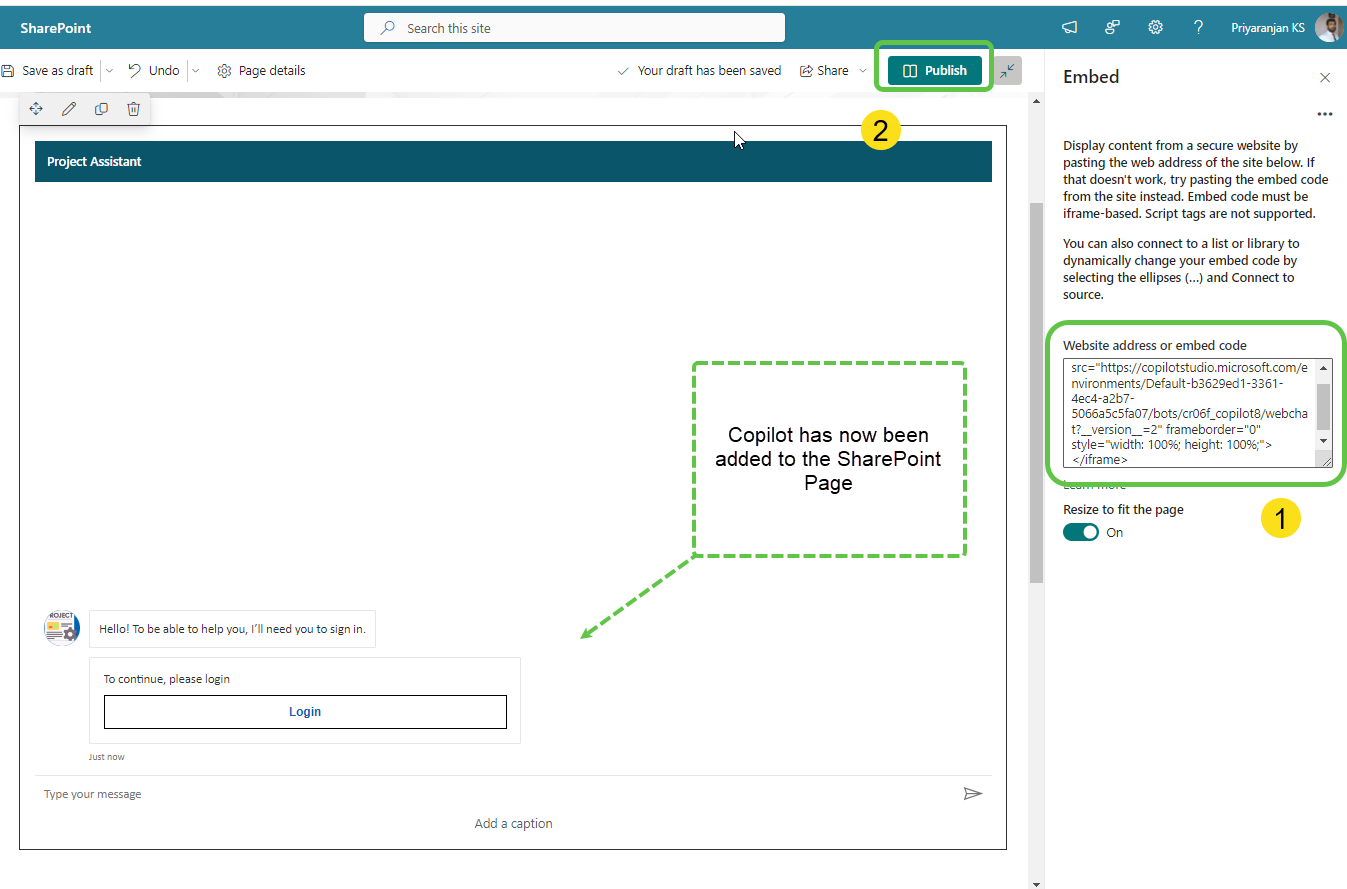Open the Undo dropdown arrow

click(195, 71)
